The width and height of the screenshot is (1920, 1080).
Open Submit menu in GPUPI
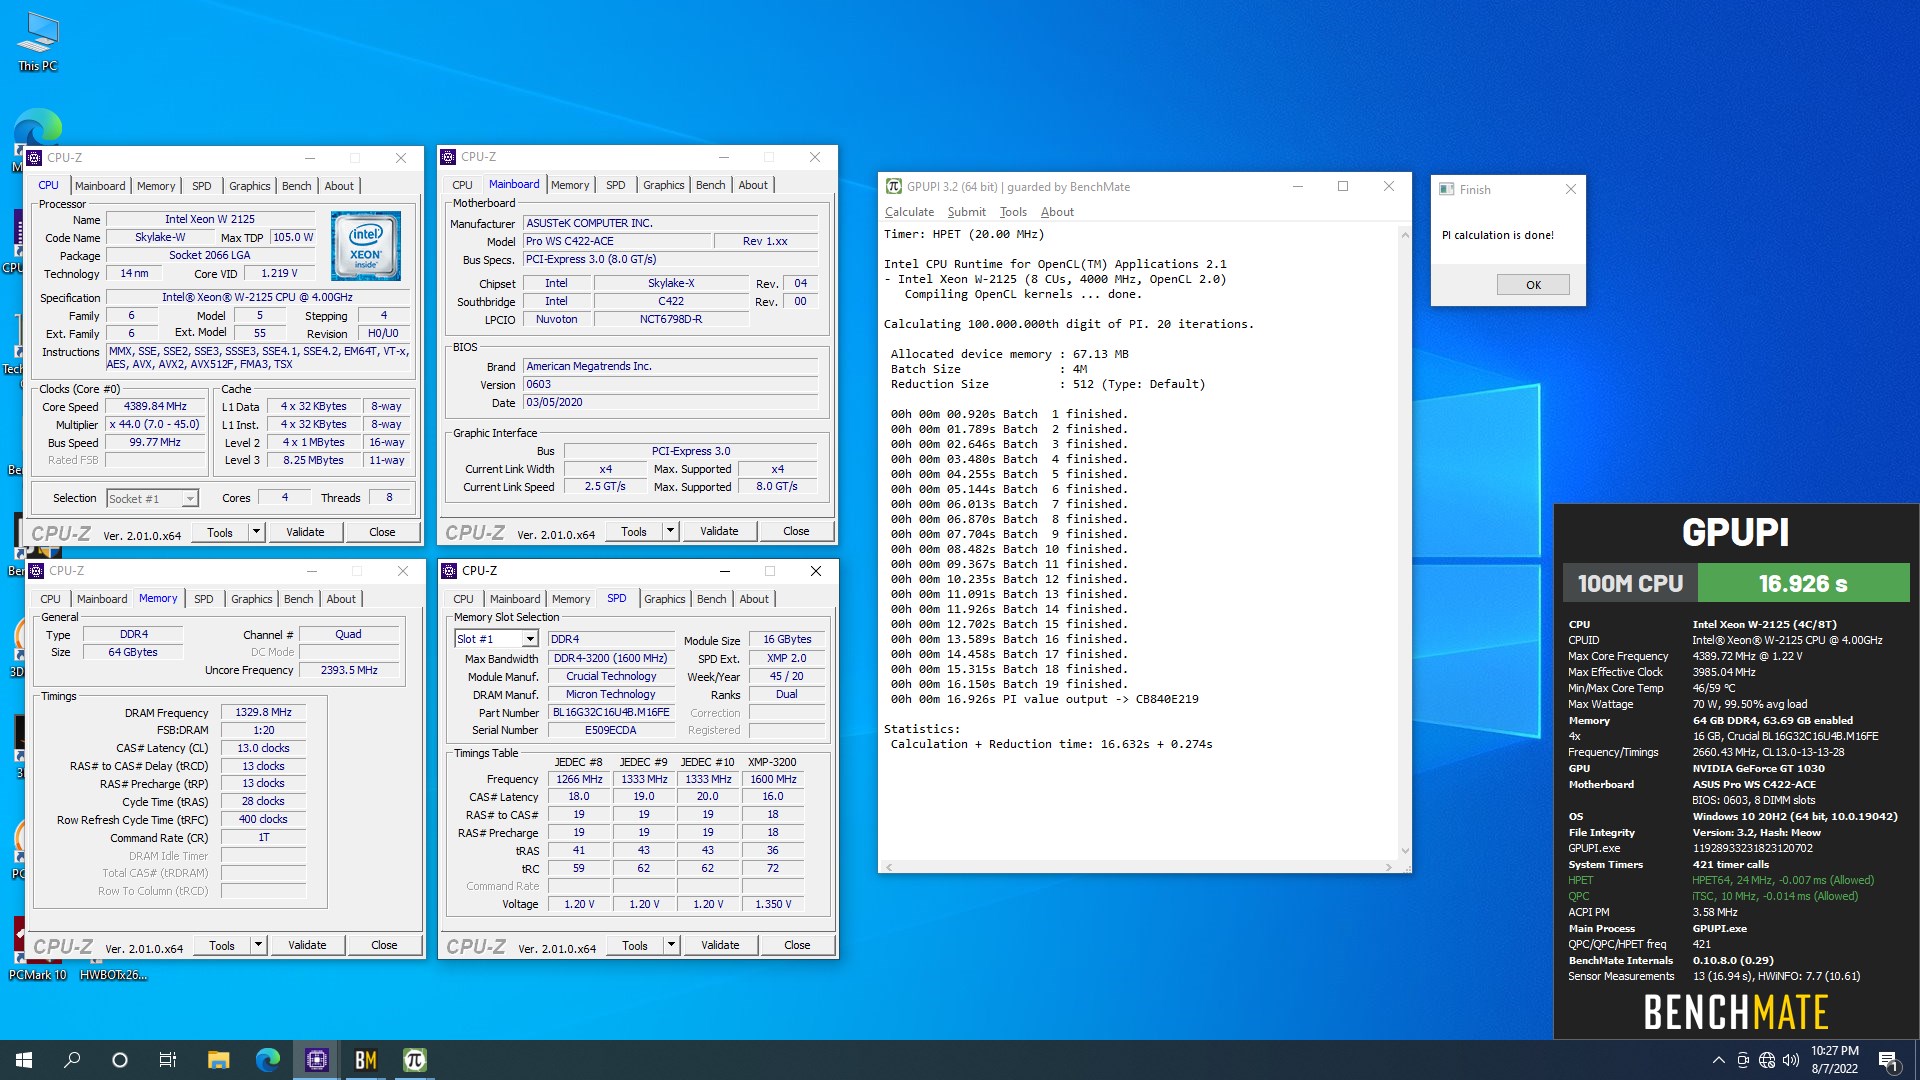tap(966, 212)
